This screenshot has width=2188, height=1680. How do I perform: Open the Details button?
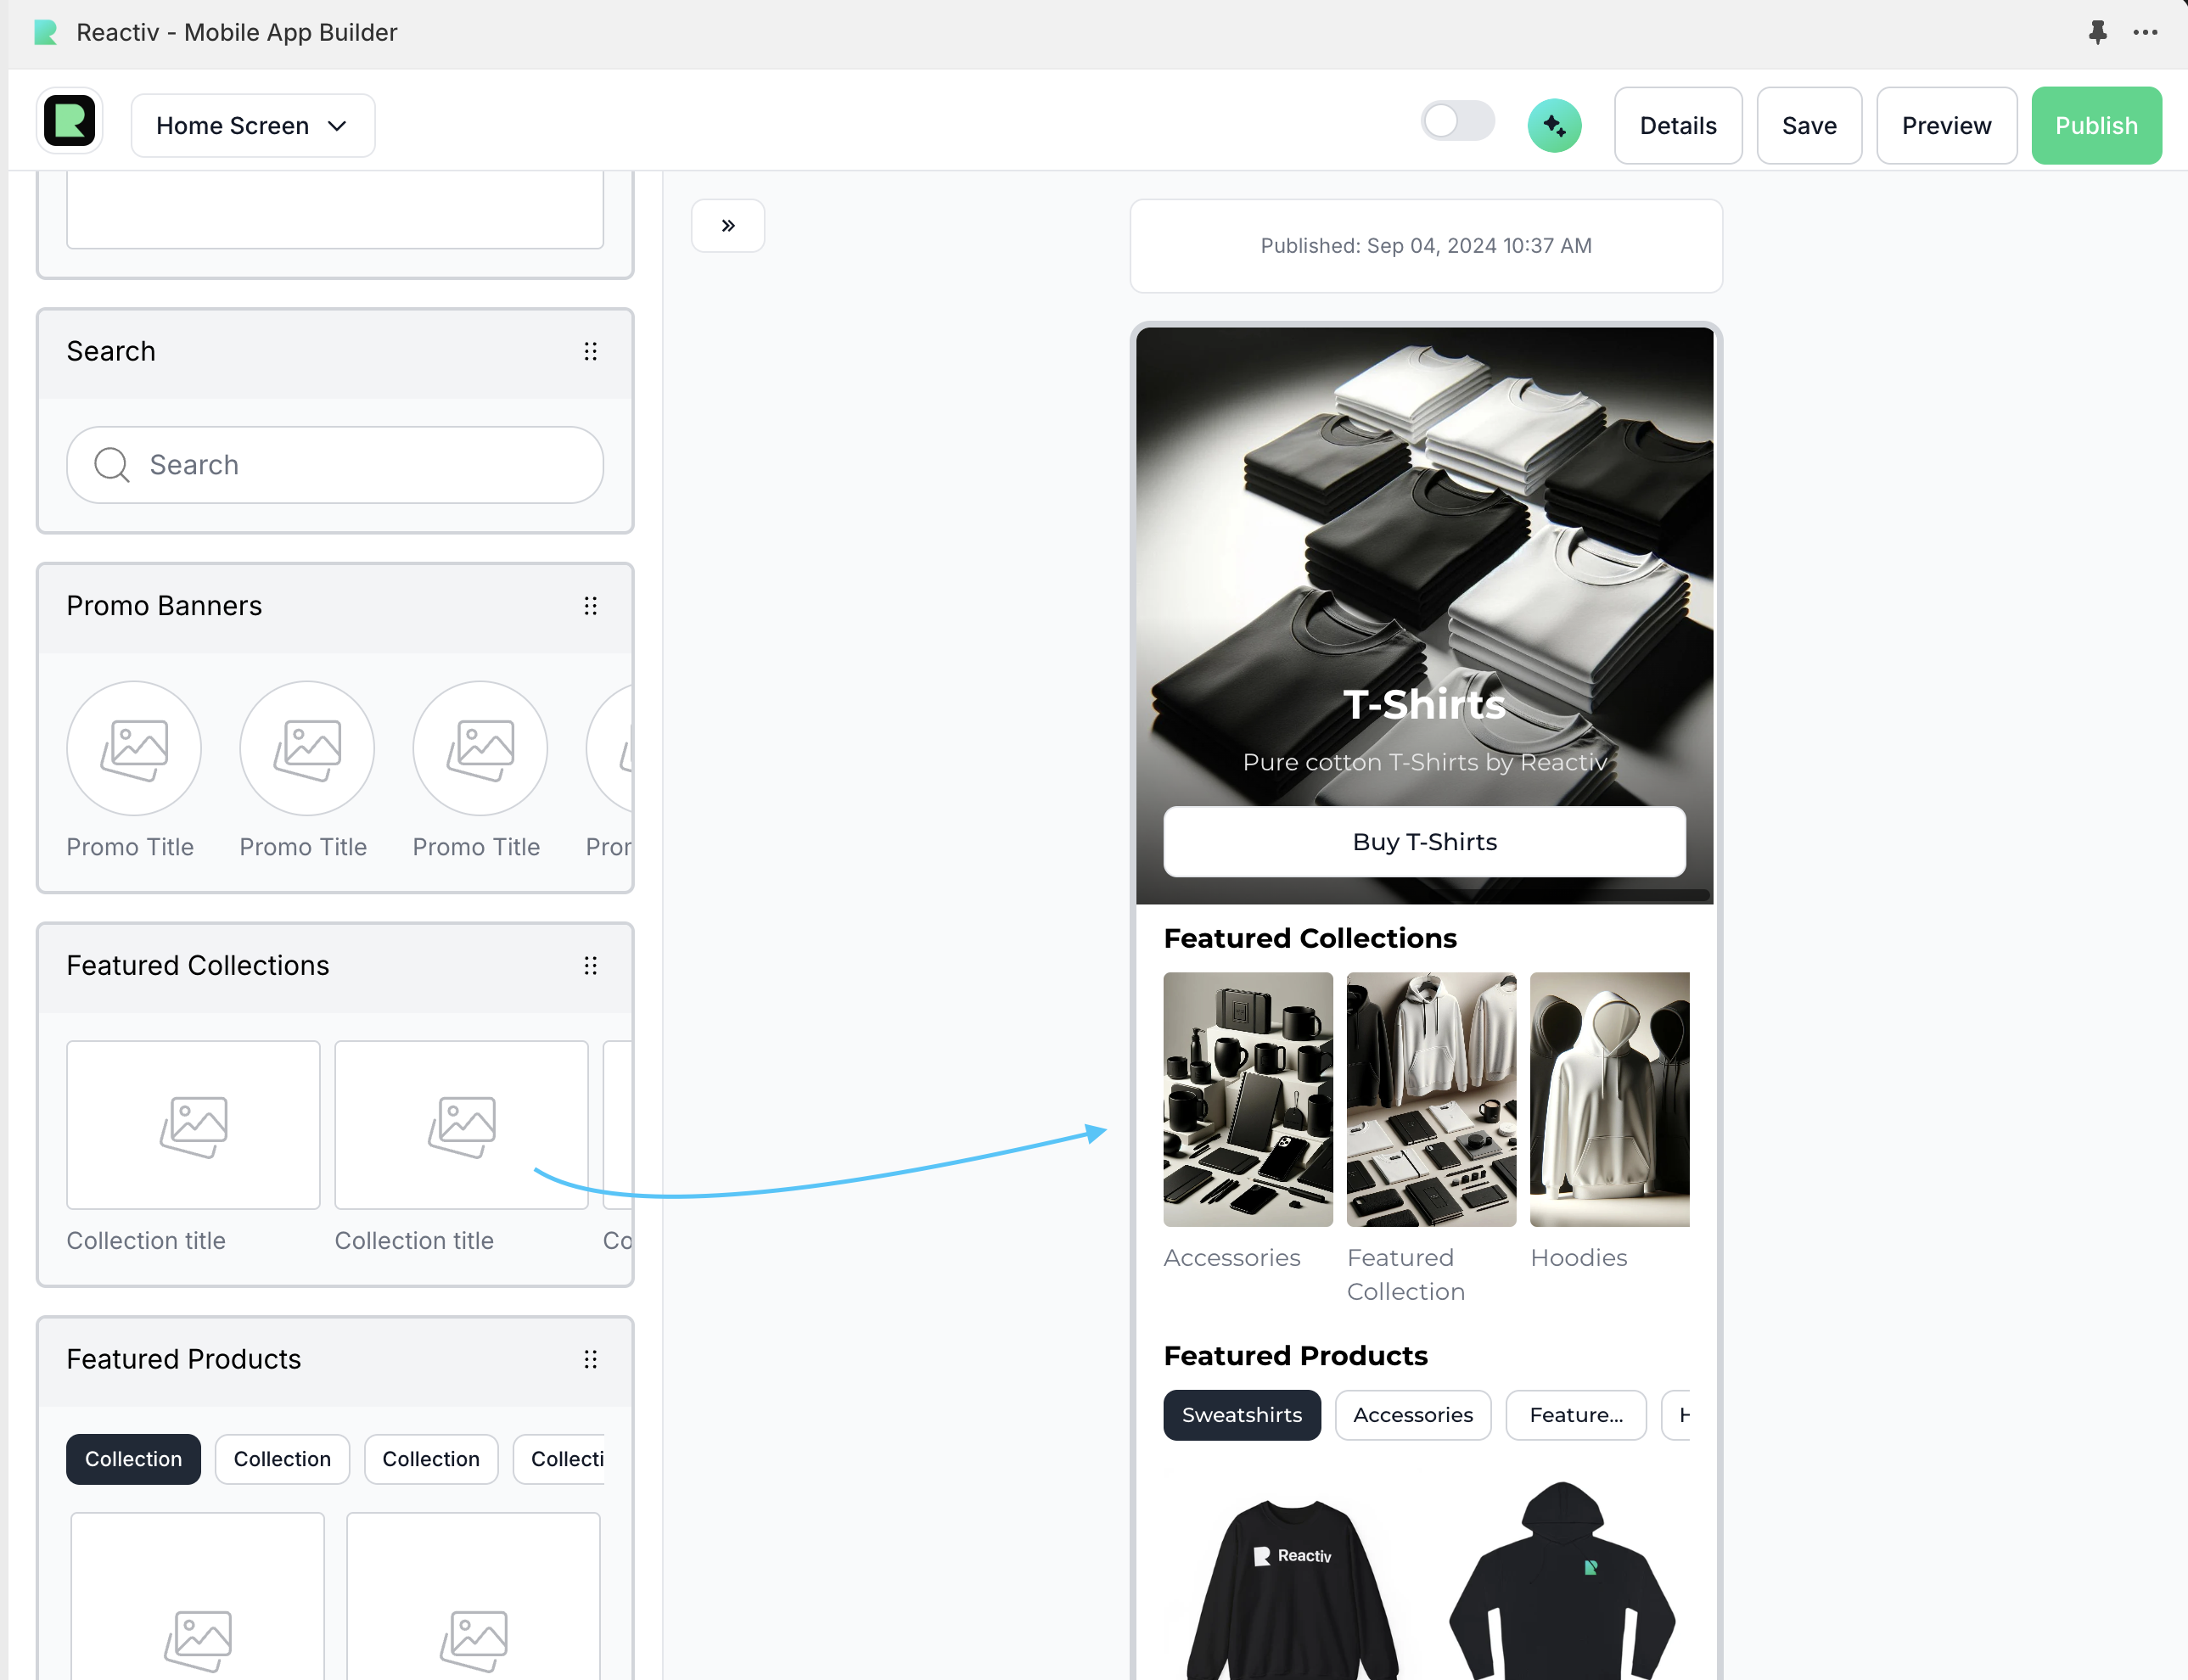click(1677, 126)
